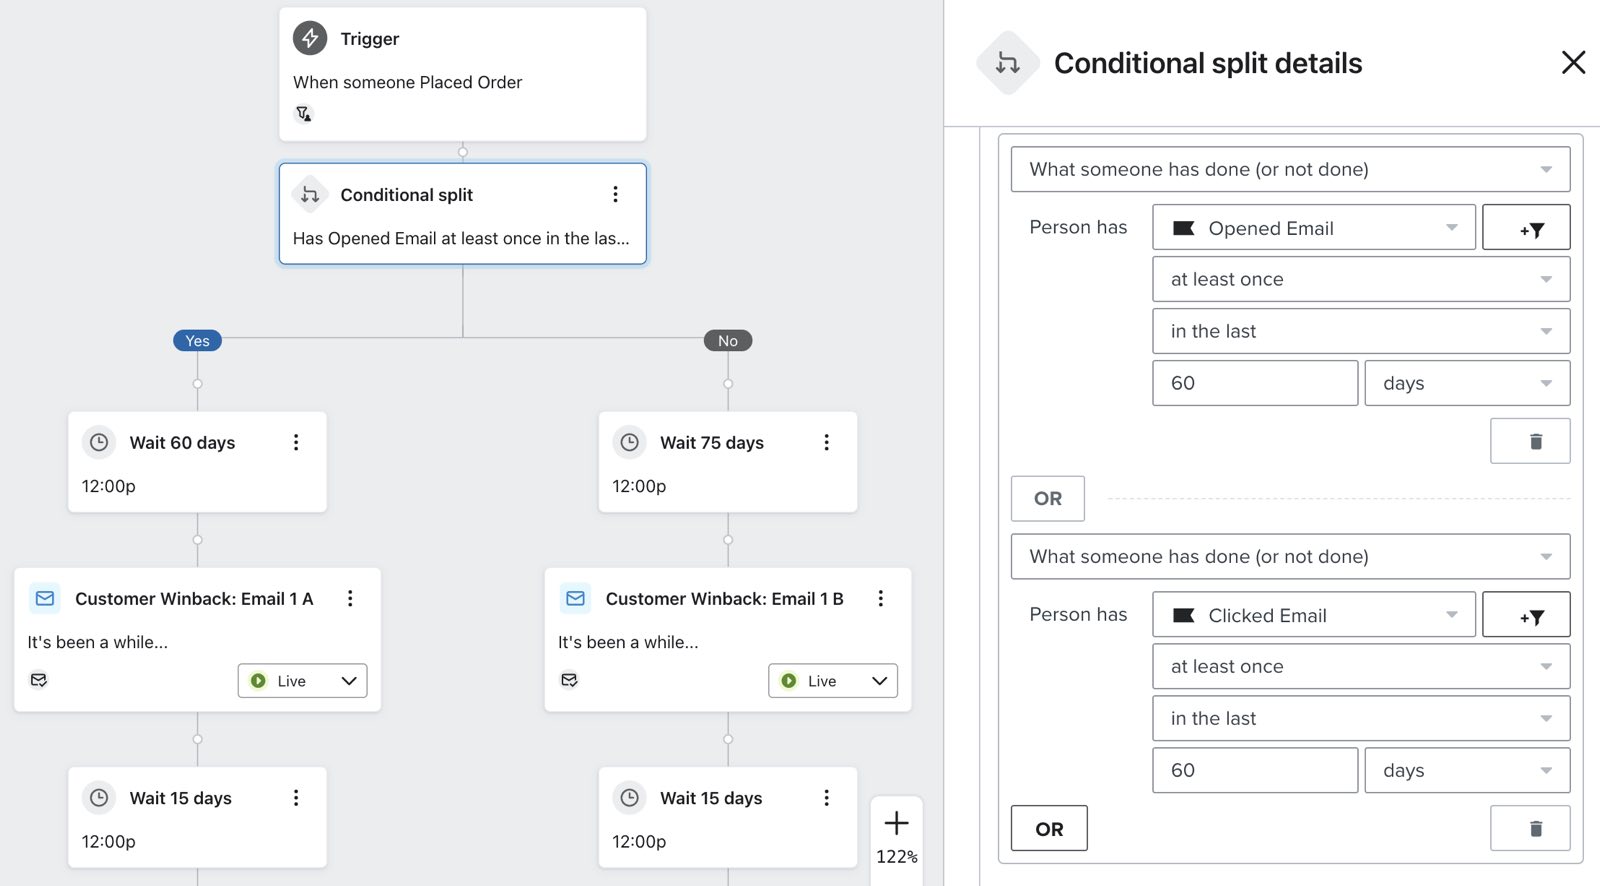Delete the Opened Email condition with trash icon
1600x886 pixels.
[x=1529, y=441]
